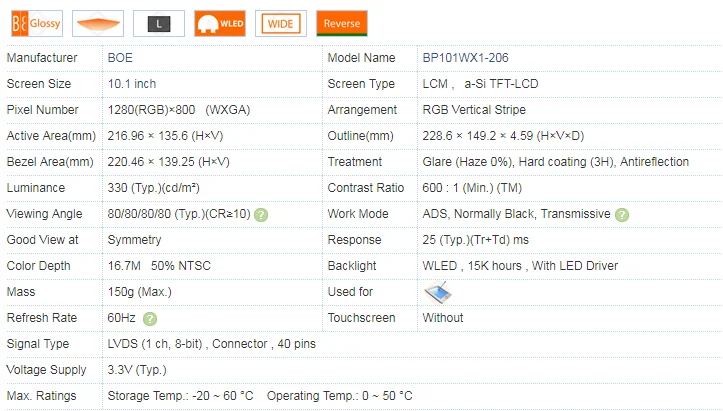Click voltage supply 3.3V (Typ.)
This screenshot has height=411, width=723.
click(137, 370)
